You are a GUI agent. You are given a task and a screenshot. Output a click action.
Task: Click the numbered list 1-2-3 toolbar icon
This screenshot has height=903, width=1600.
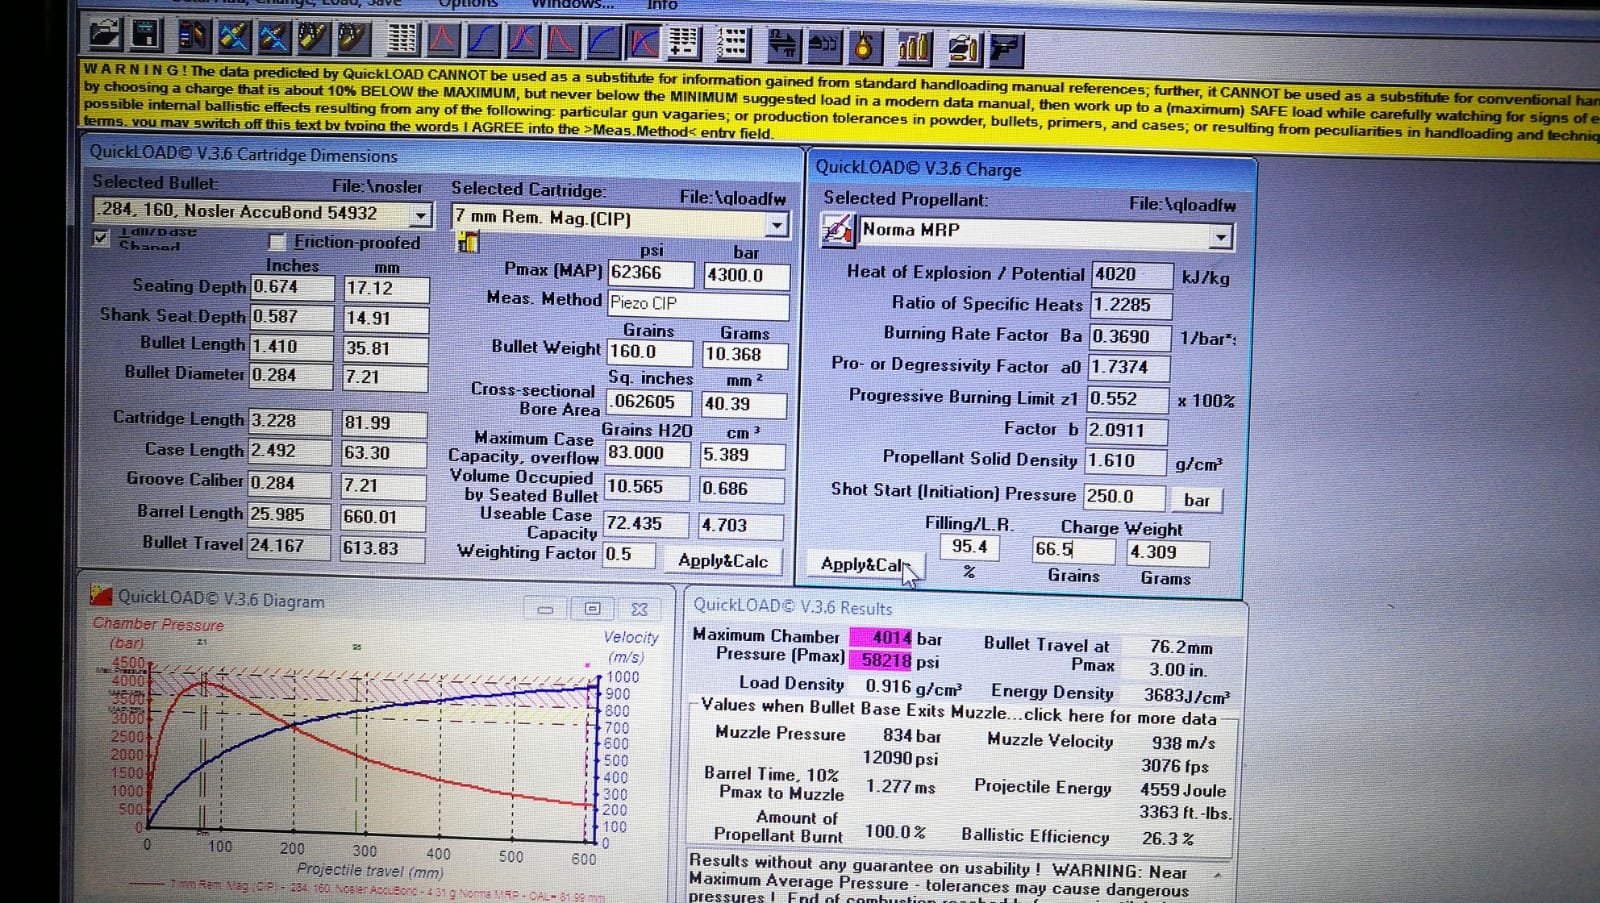(x=733, y=44)
